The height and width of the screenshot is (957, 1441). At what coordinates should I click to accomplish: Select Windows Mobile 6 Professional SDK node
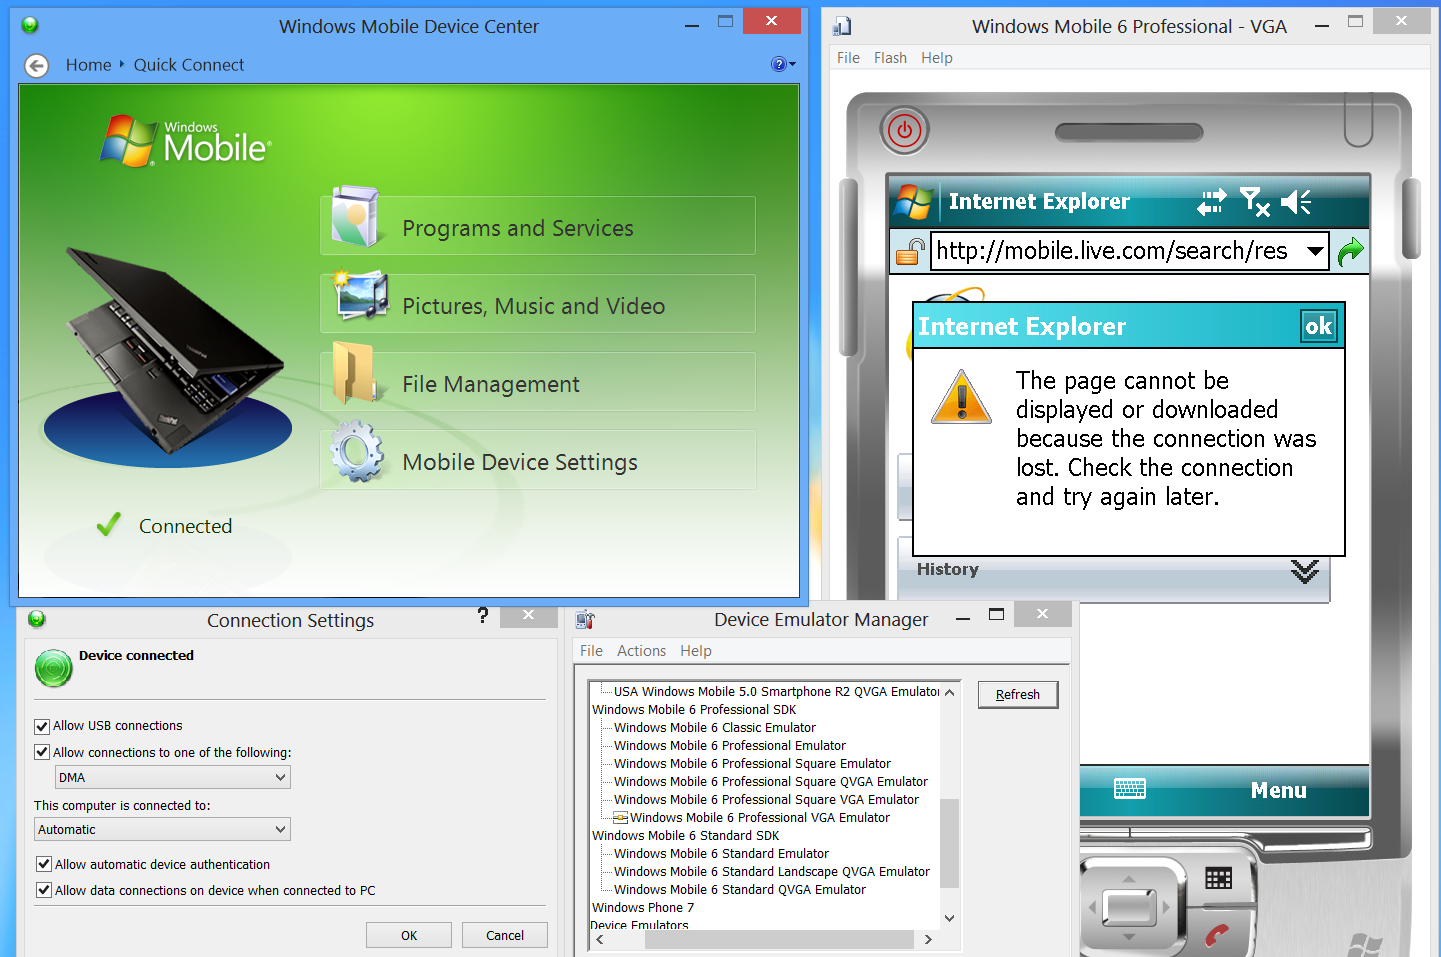pos(694,709)
